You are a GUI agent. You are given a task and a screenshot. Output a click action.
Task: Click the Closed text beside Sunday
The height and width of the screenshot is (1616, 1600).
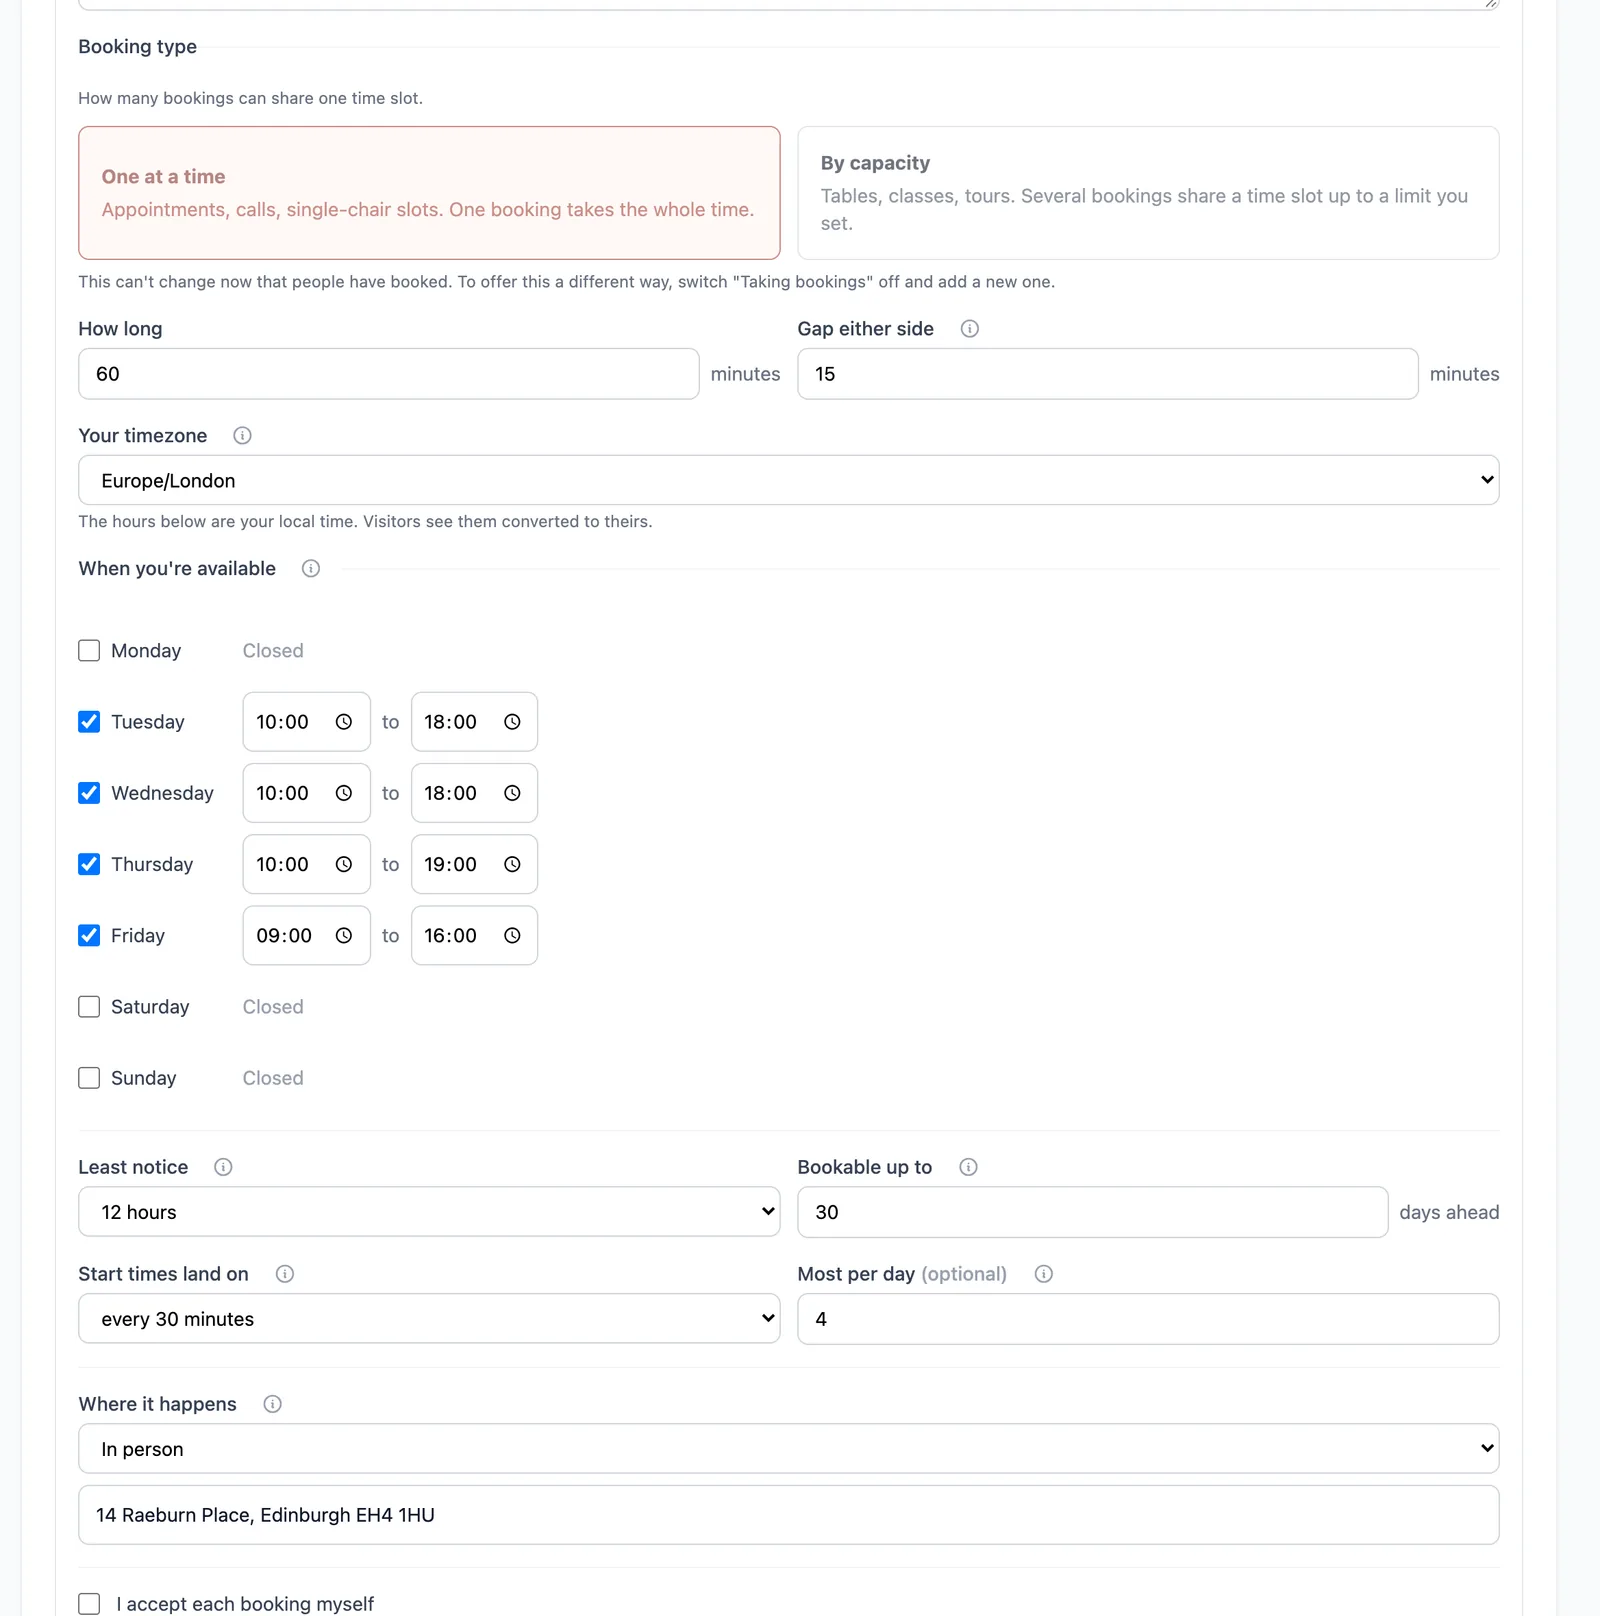pyautogui.click(x=273, y=1078)
